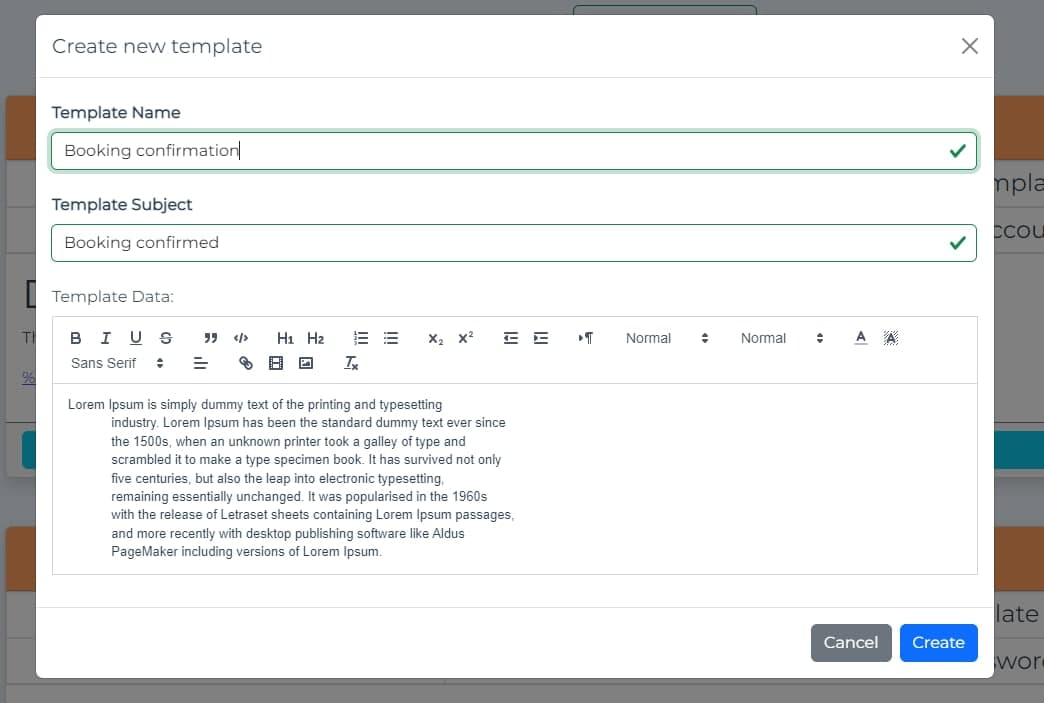Screen dimensions: 1044x703
Task: Click the Template Subject input field
Action: point(400,242)
